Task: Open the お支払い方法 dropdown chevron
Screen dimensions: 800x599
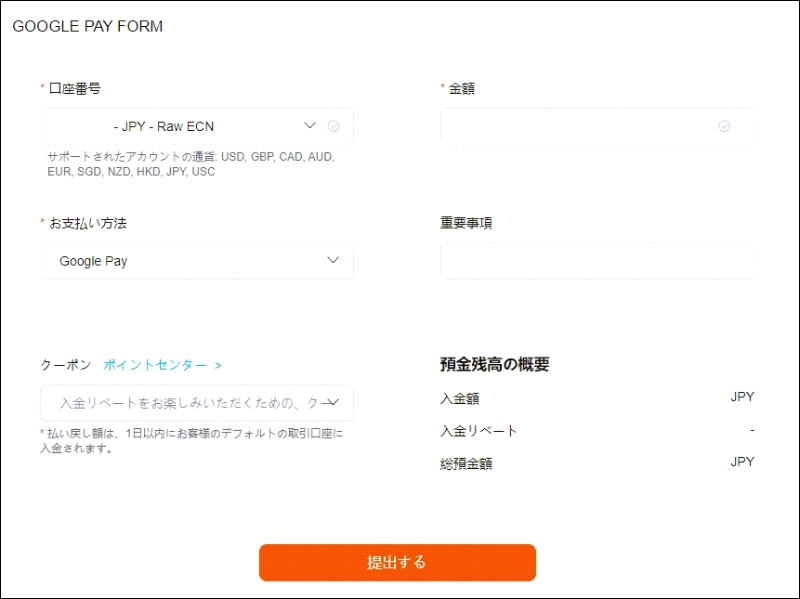Action: pos(334,261)
